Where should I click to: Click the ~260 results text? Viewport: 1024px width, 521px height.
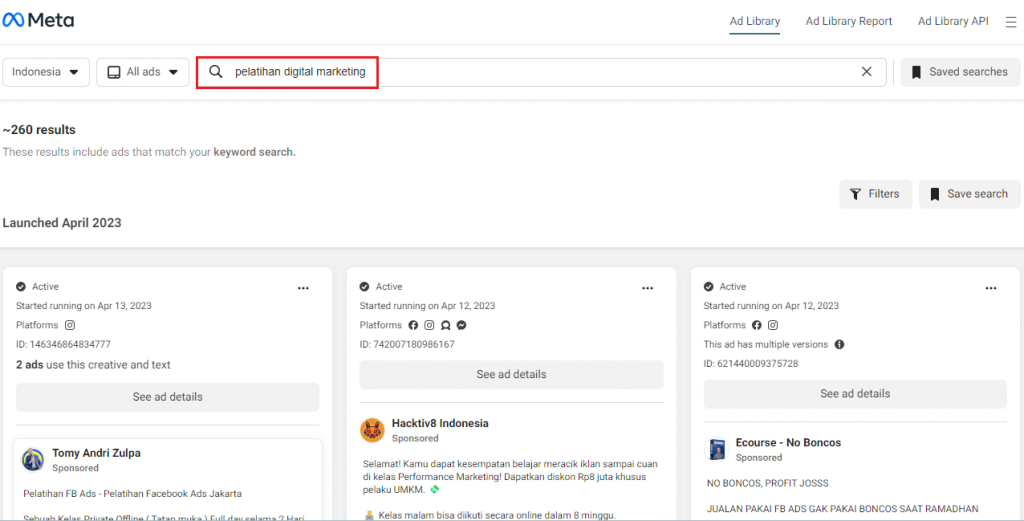pos(39,130)
